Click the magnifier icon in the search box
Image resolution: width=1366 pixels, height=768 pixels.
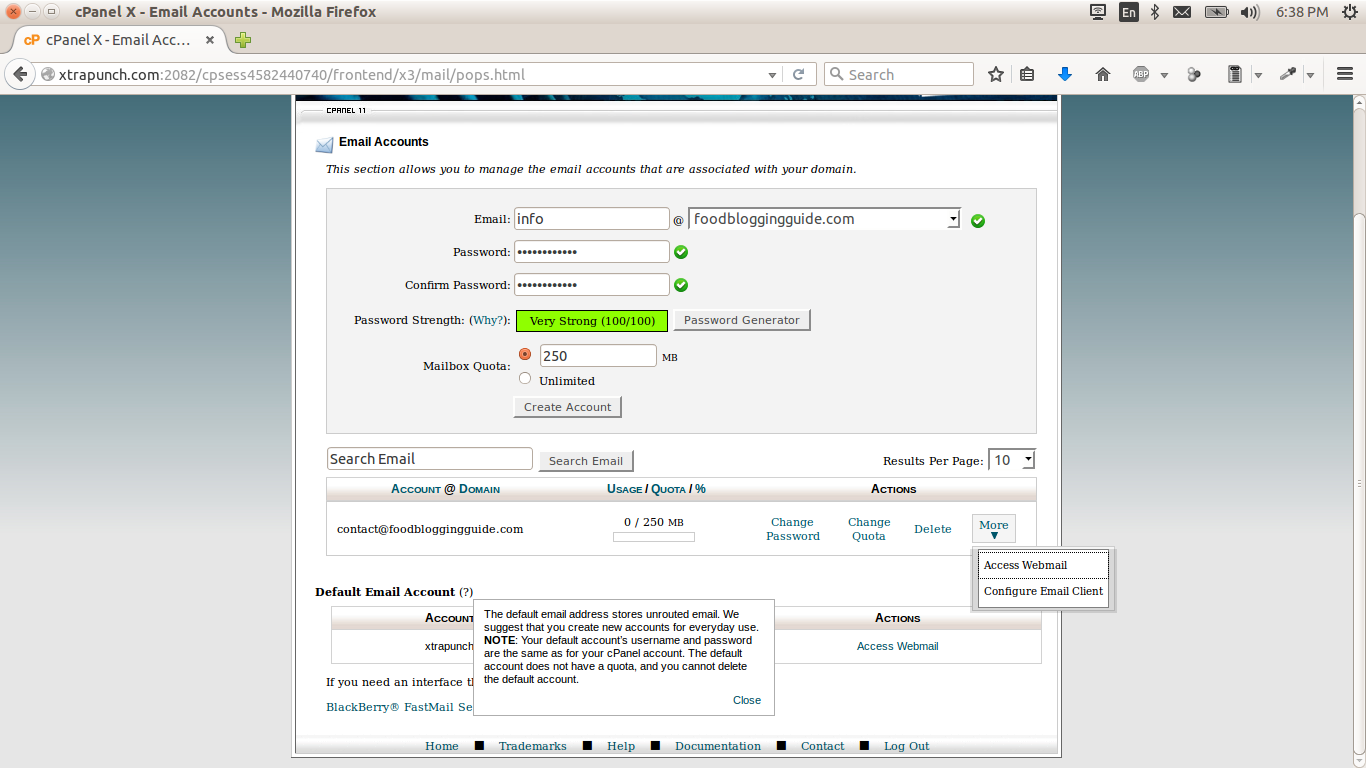pyautogui.click(x=836, y=75)
